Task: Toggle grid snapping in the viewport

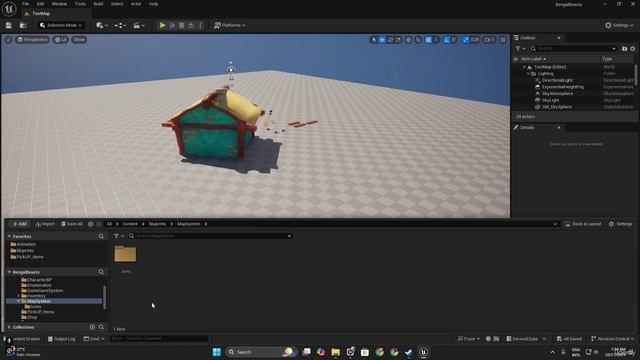Action: pos(429,40)
